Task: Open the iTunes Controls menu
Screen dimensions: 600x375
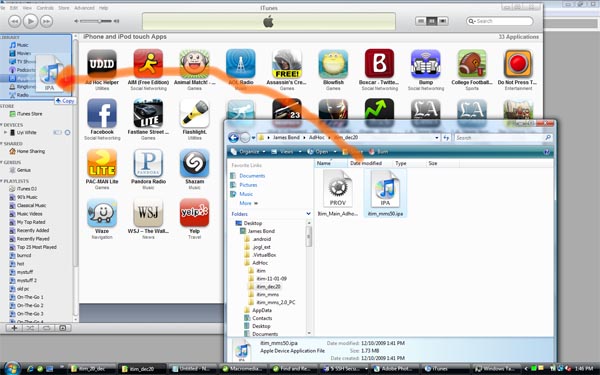Action: coord(45,8)
